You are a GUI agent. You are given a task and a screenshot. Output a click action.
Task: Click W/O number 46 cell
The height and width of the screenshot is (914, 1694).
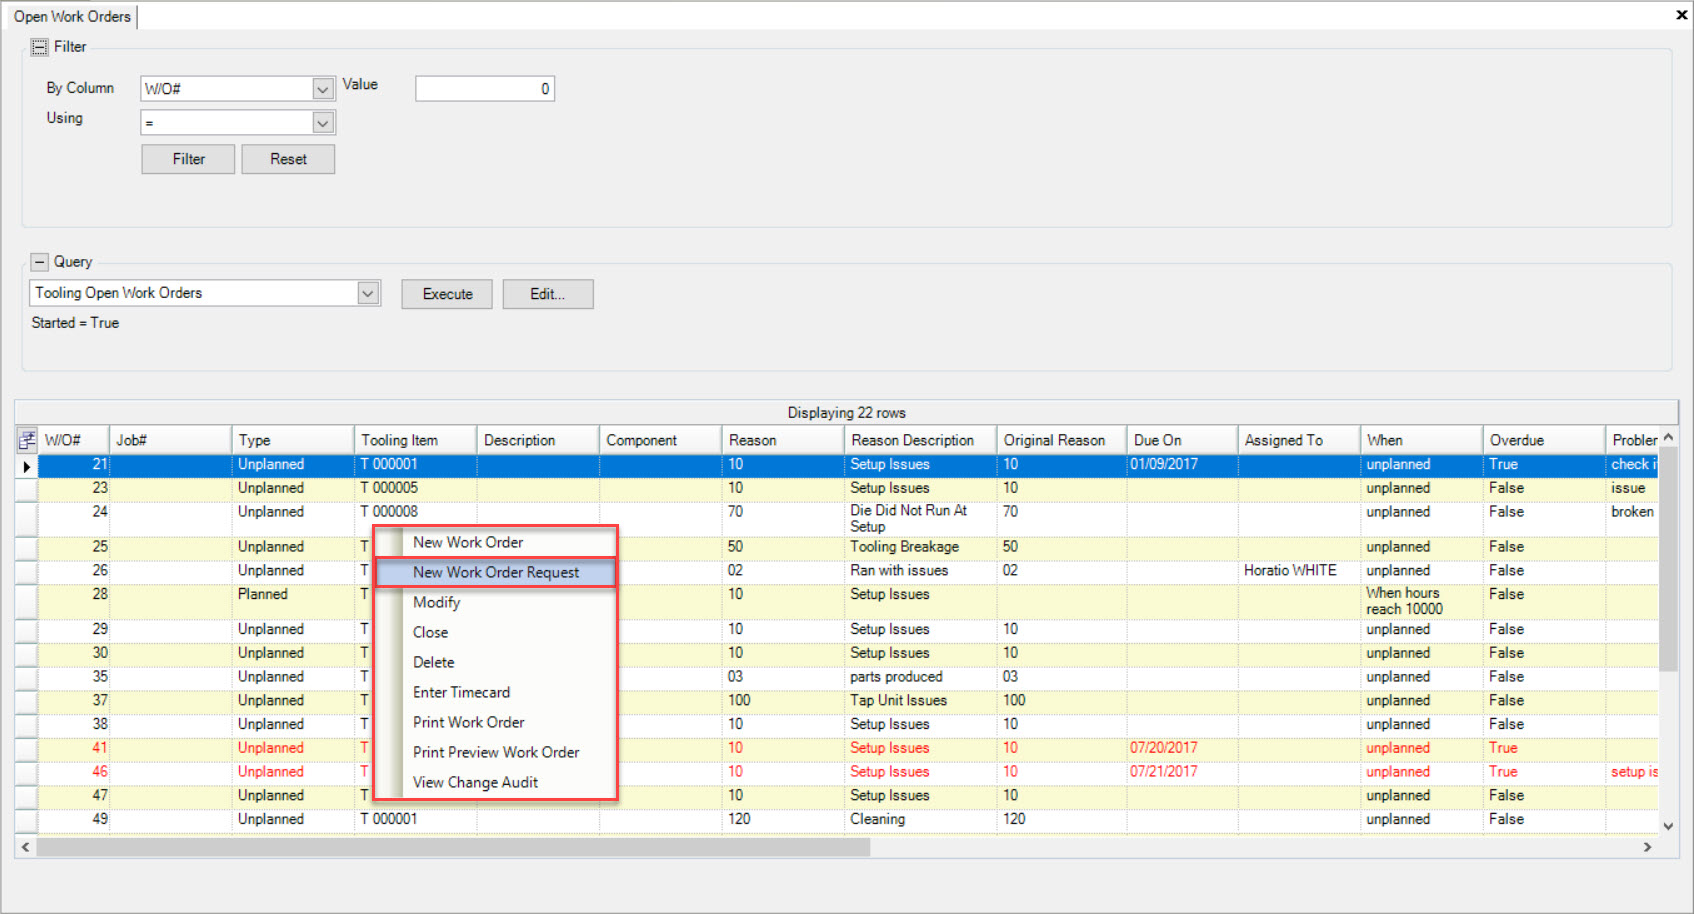coord(73,772)
